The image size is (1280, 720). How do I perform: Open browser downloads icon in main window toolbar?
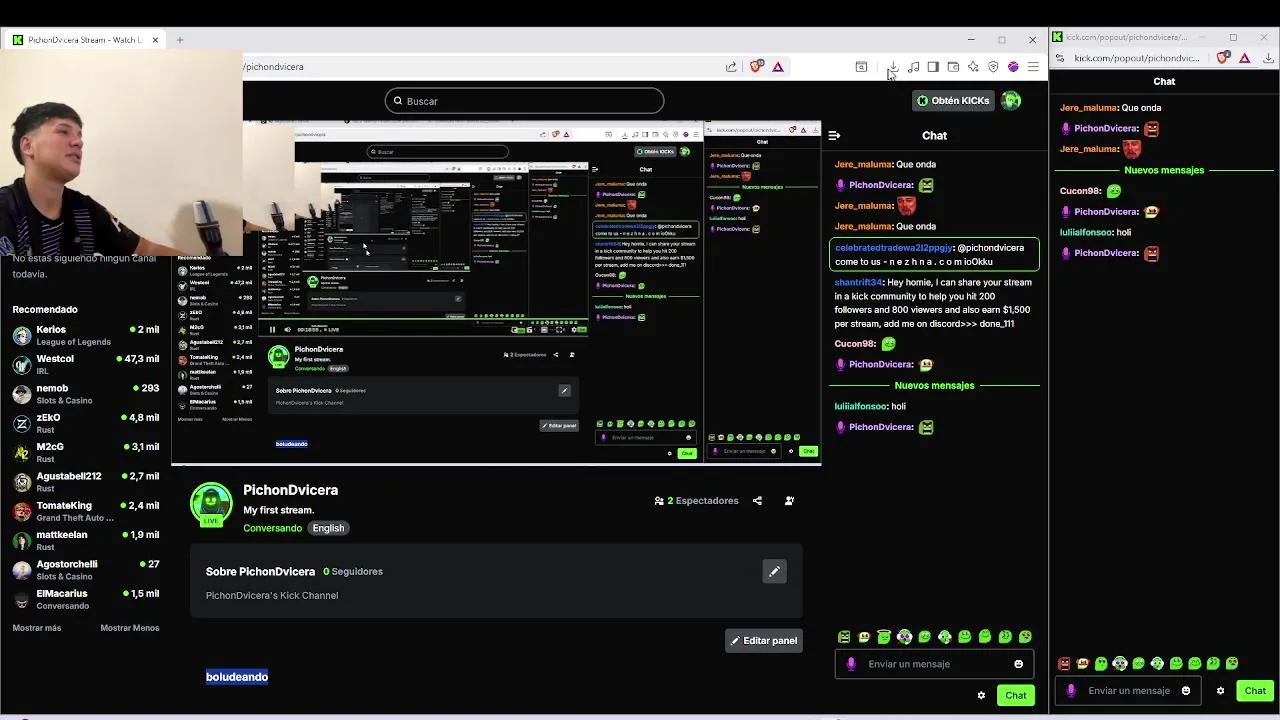click(x=893, y=67)
